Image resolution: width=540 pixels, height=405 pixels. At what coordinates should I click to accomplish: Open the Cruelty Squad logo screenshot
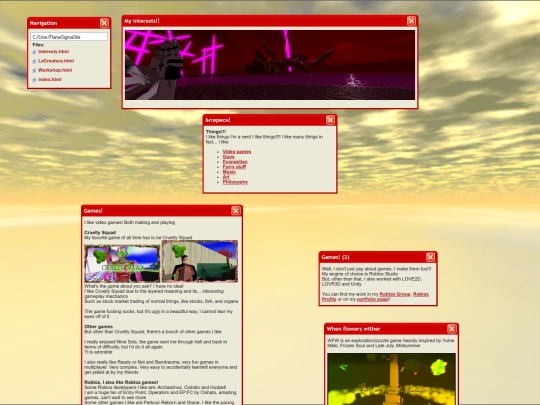122,264
